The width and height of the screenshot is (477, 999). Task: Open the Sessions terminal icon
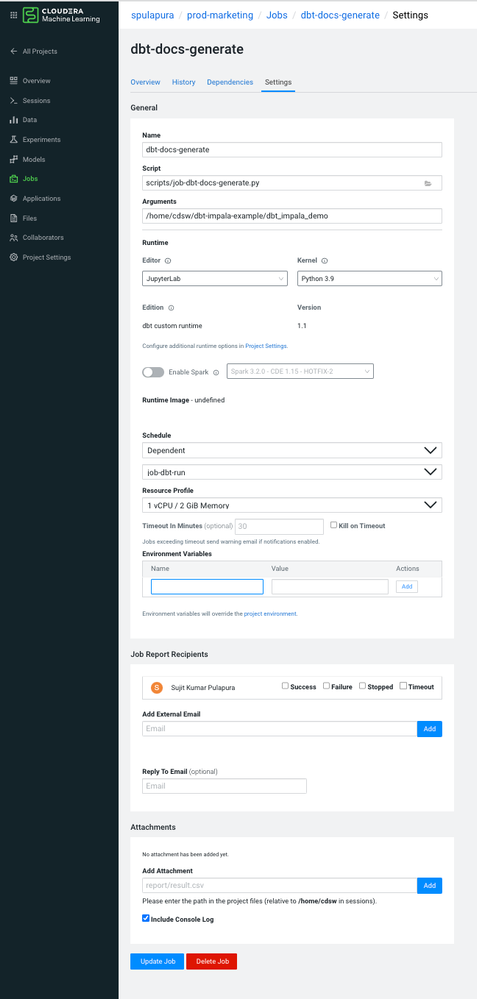[x=13, y=101]
